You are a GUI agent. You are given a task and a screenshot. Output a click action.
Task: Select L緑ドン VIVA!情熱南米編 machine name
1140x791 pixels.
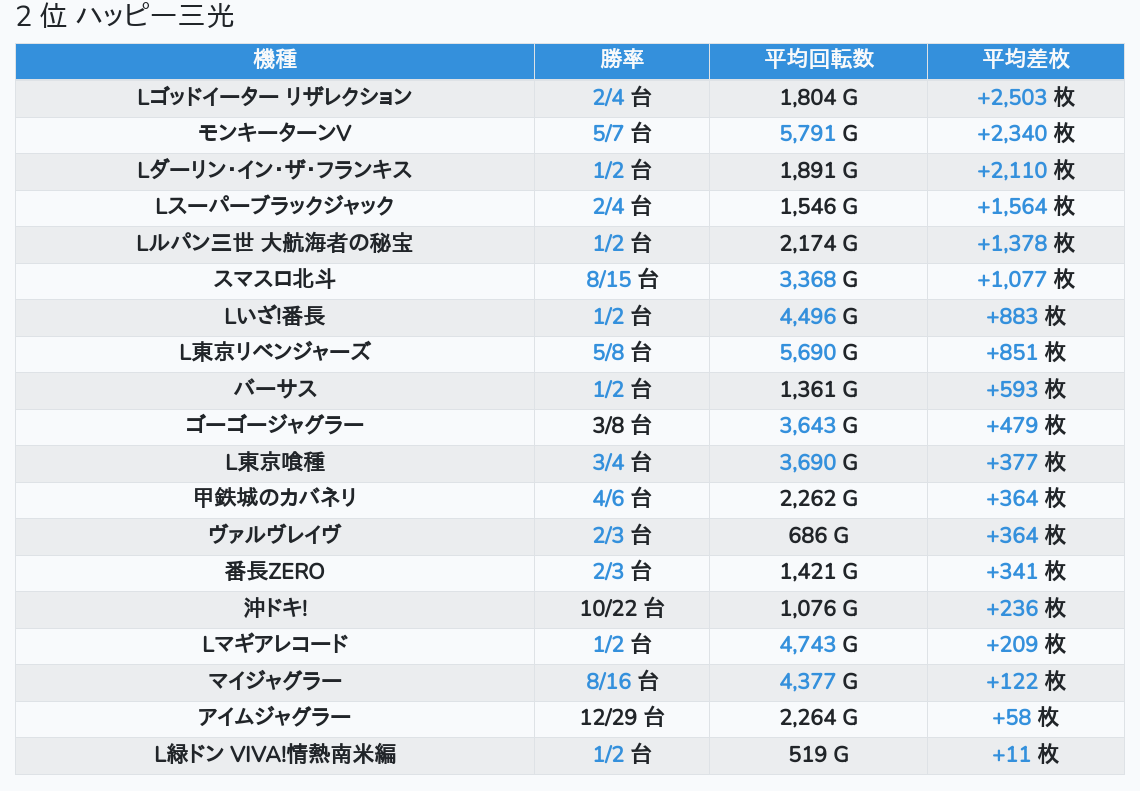[x=275, y=755]
